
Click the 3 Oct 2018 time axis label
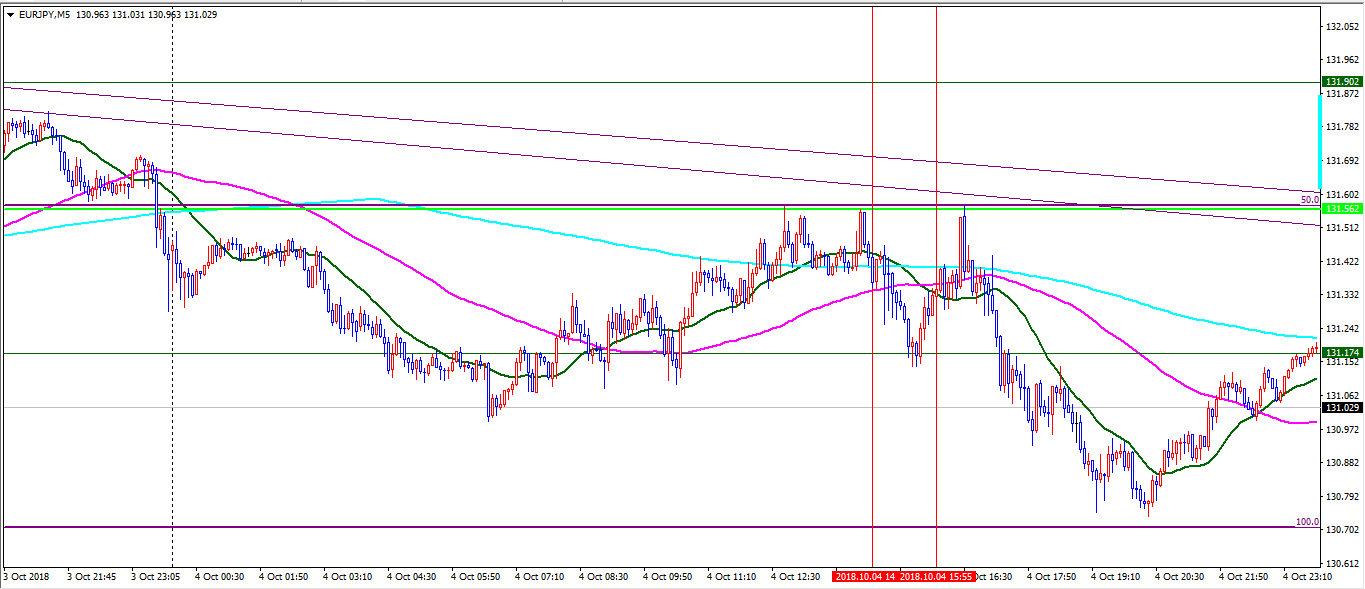26,577
